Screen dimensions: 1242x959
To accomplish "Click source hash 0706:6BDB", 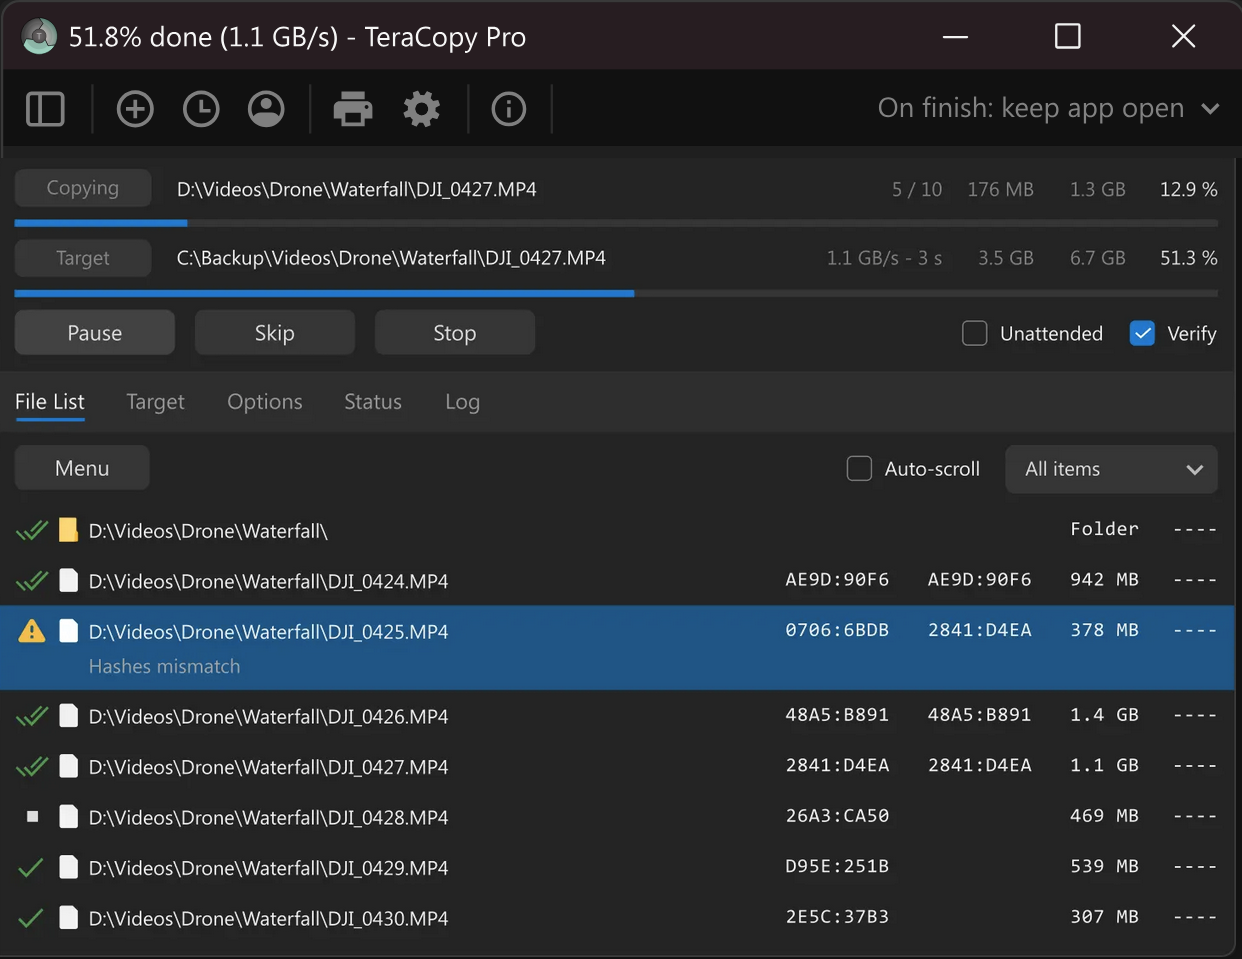I will [837, 630].
